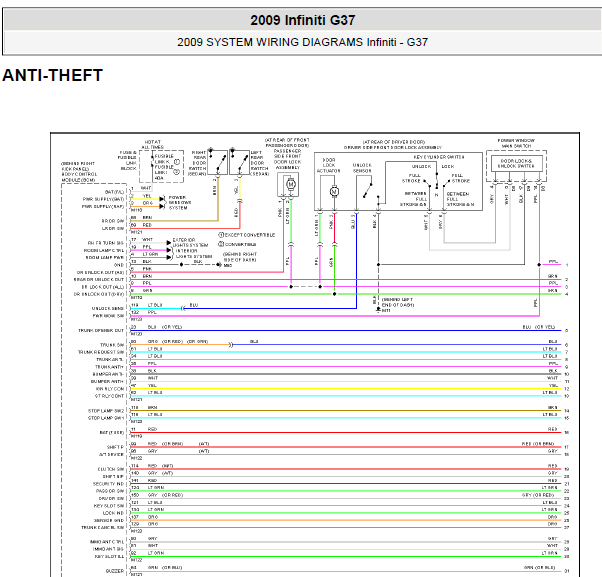The image size is (602, 577).
Task: Click the 'BUMPER ANT+' pin label
Action: [107, 381]
